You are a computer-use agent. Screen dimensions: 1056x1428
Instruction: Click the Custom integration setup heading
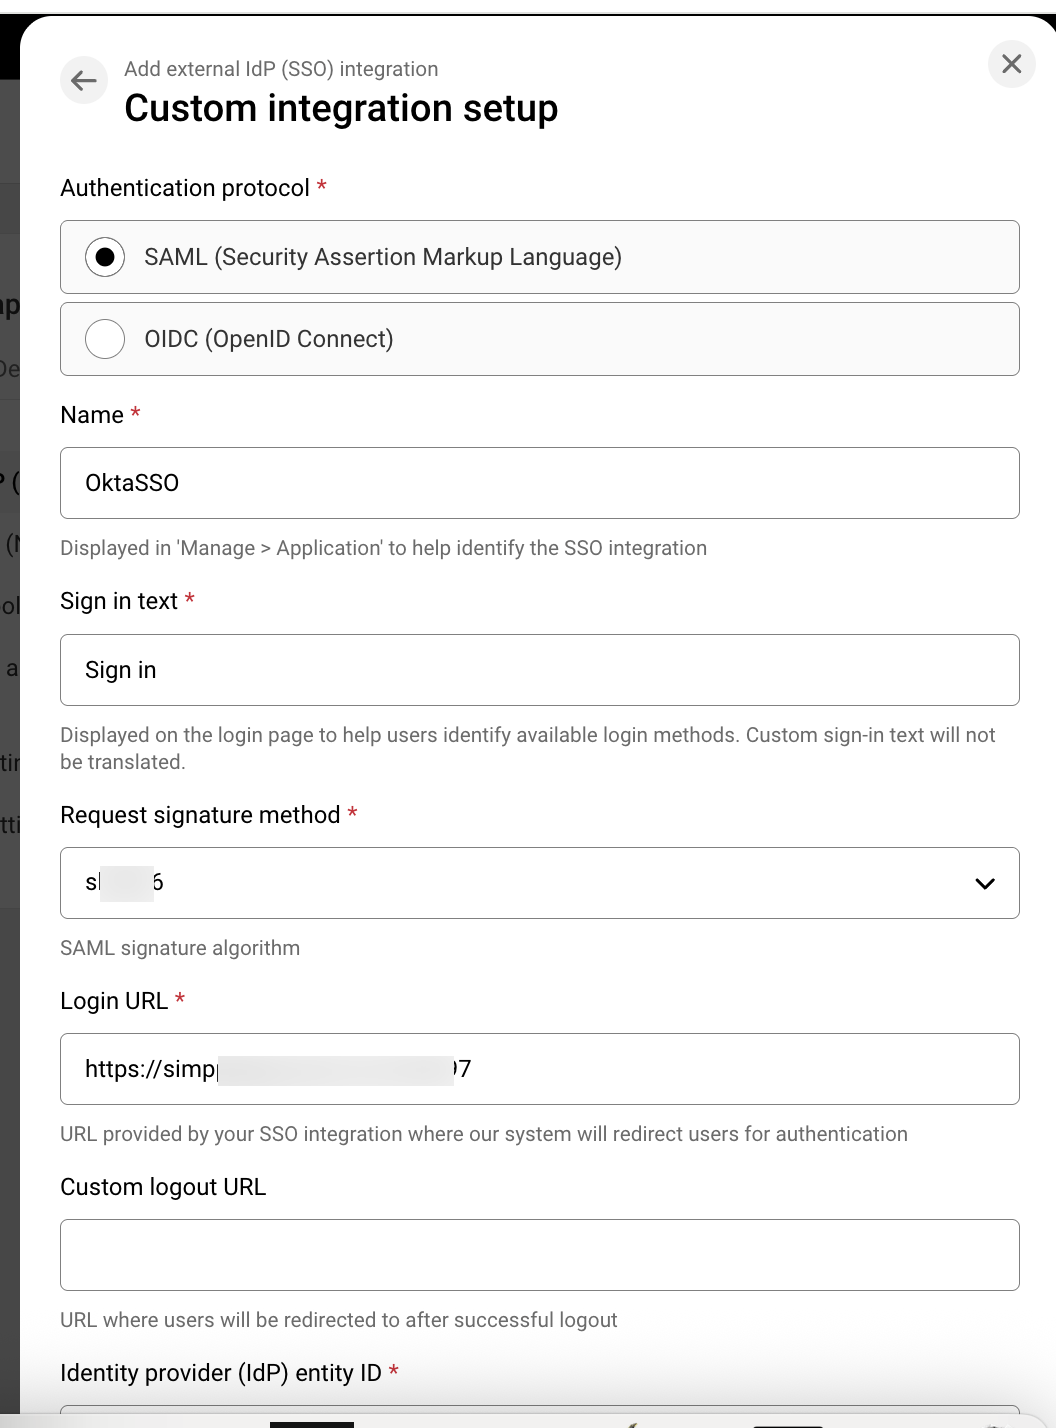click(341, 108)
